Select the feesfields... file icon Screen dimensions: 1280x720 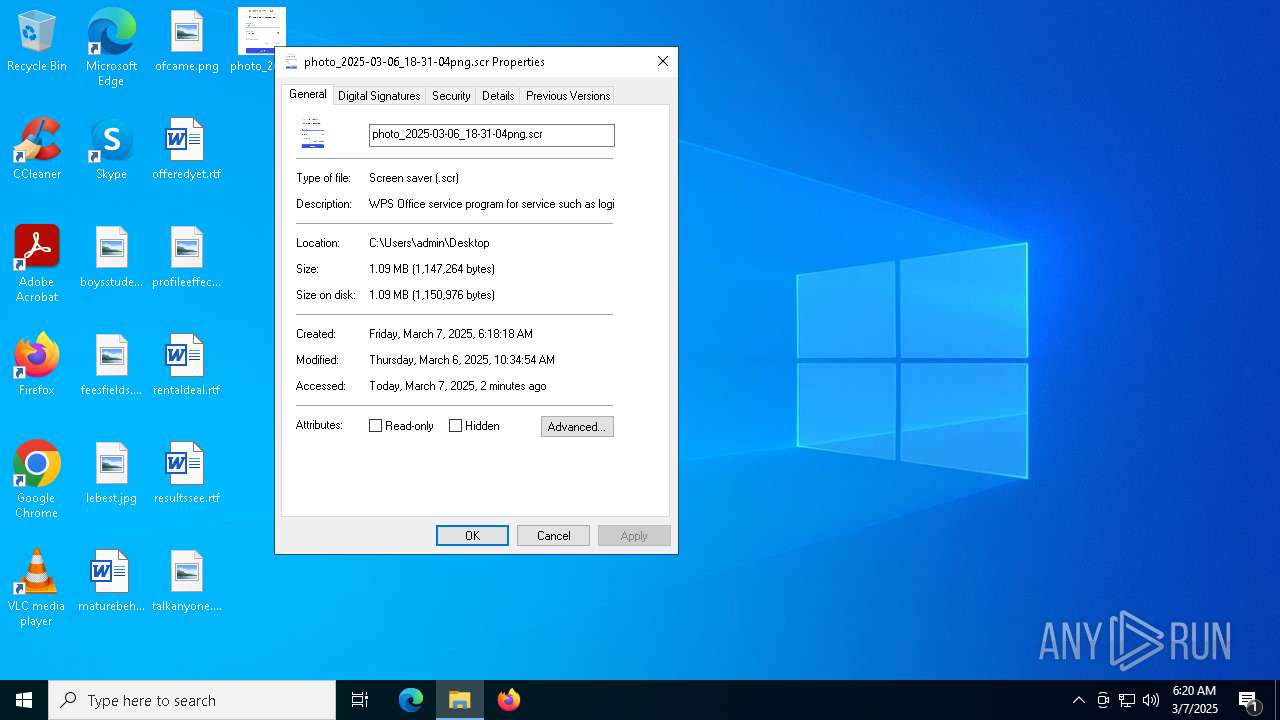[111, 365]
